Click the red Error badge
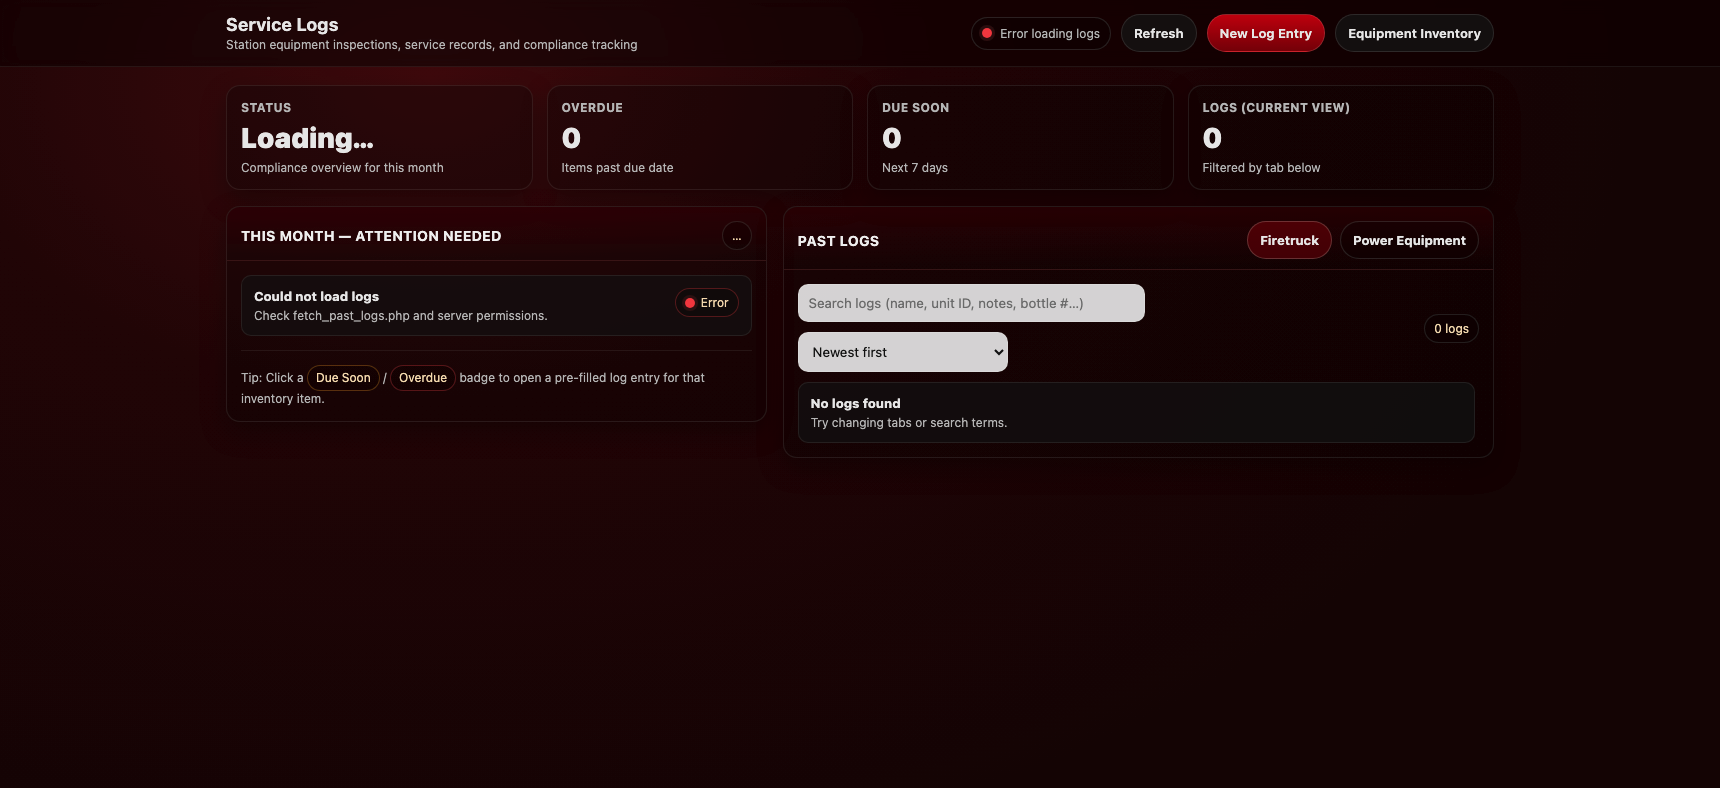The image size is (1720, 788). [707, 303]
